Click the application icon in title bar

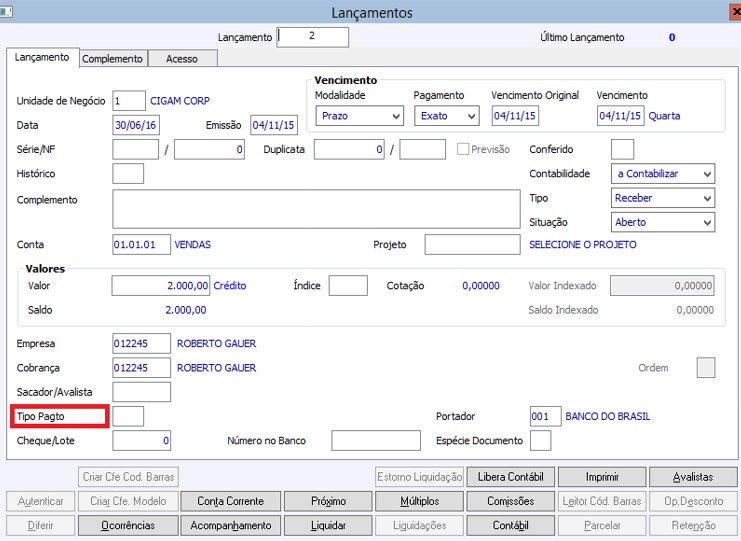tap(6, 11)
